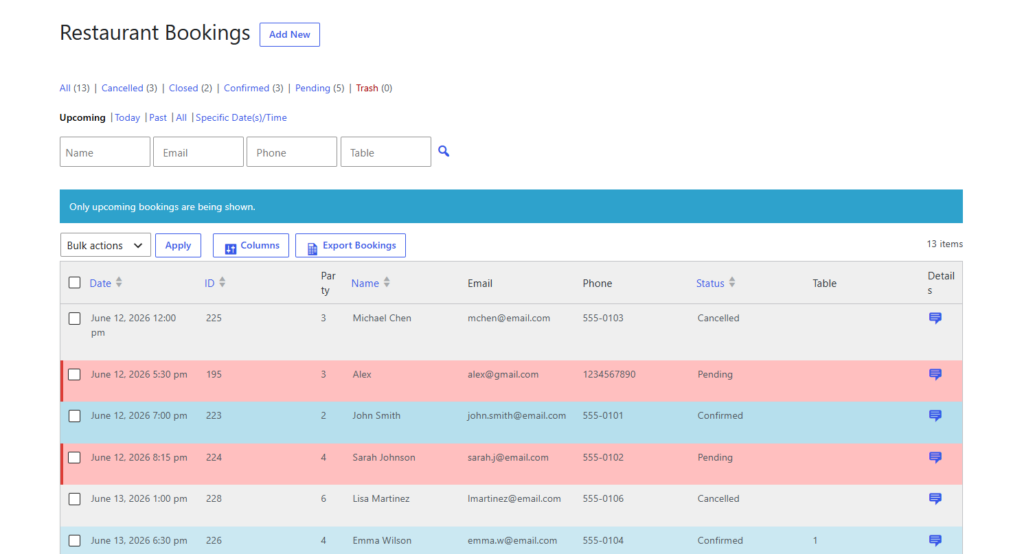The height and width of the screenshot is (554, 1024).
Task: Open the Trash filter
Action: point(367,88)
